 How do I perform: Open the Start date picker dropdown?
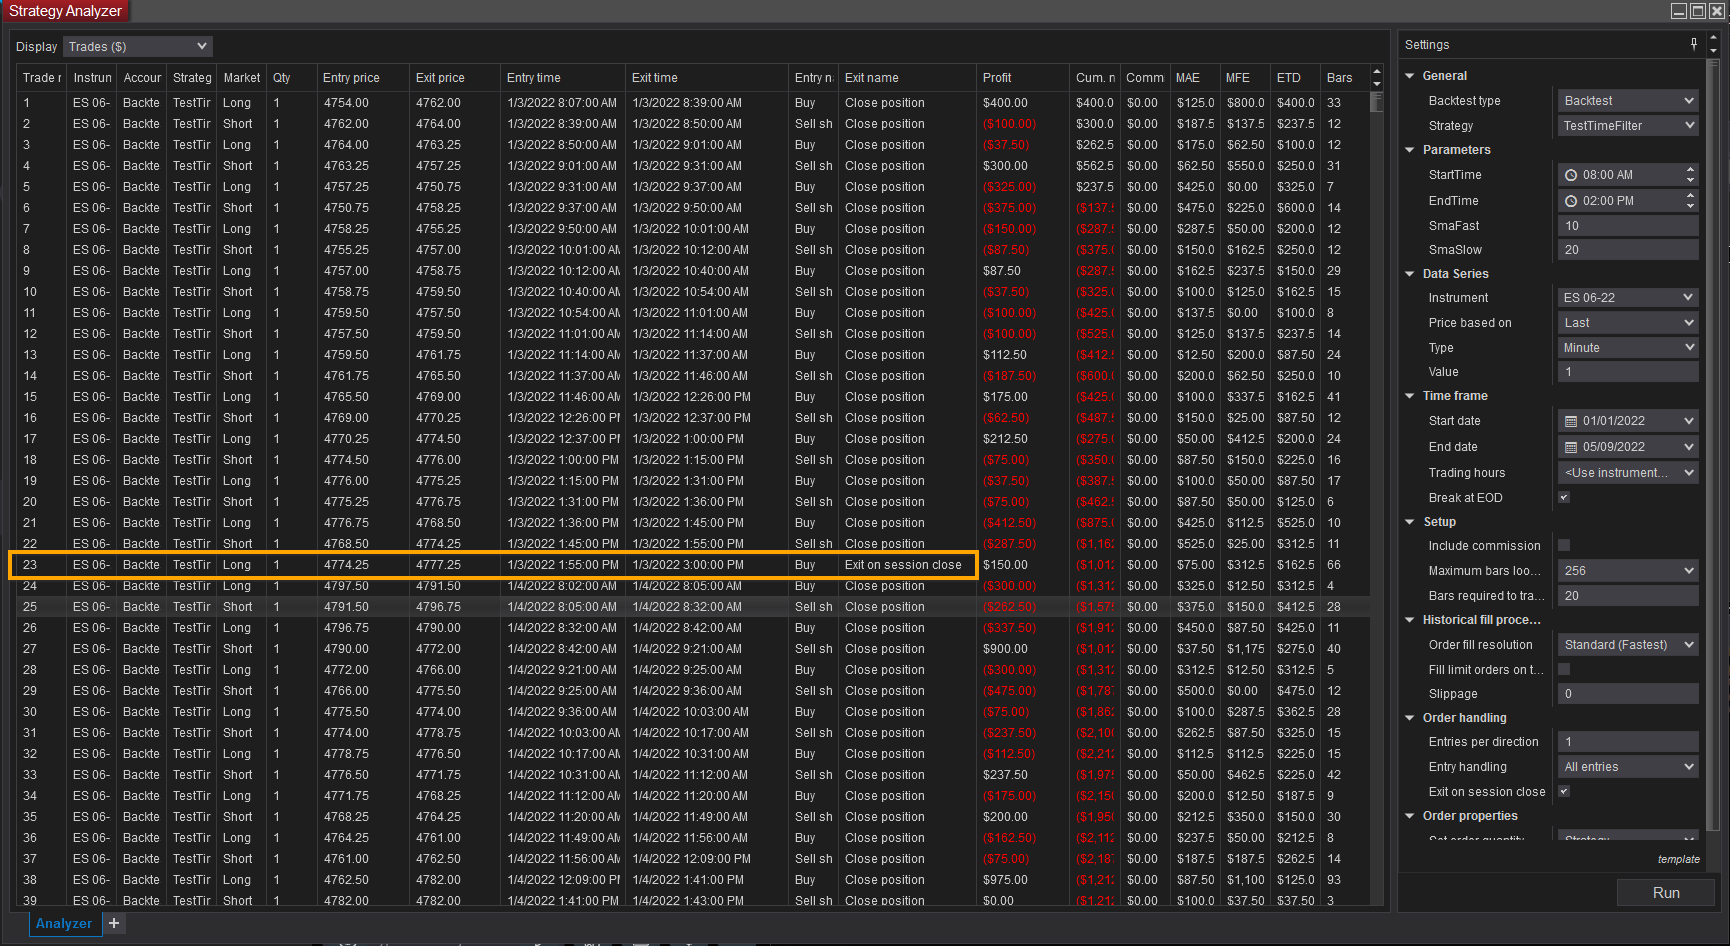(x=1689, y=421)
